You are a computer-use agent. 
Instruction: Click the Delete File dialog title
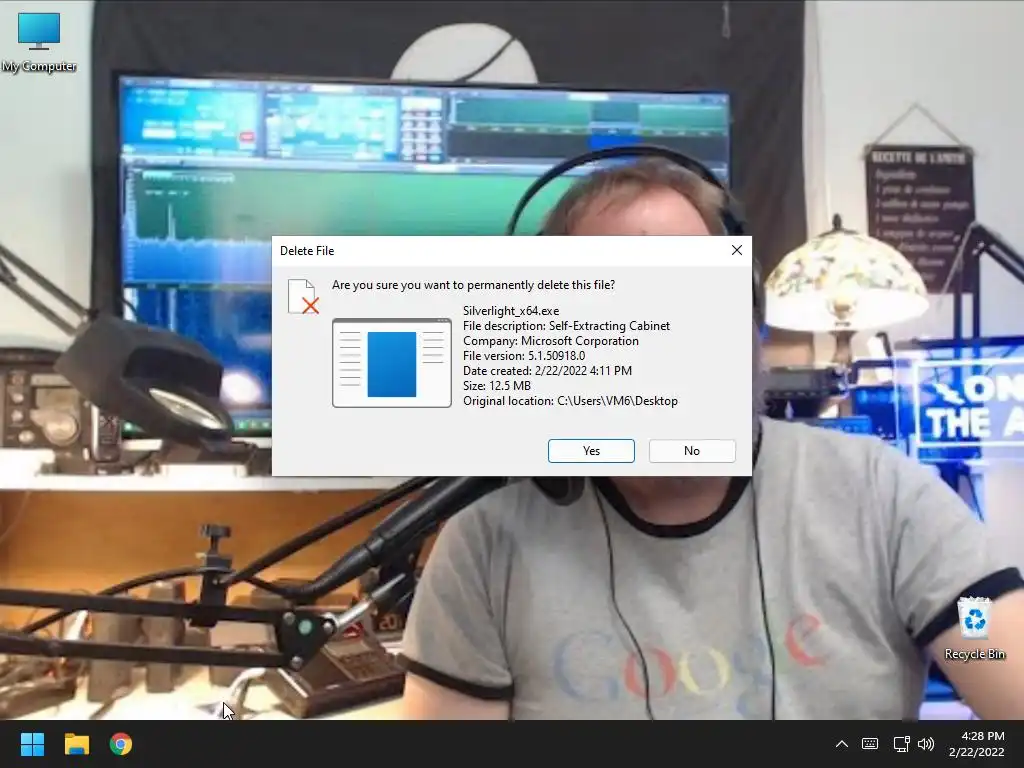307,251
